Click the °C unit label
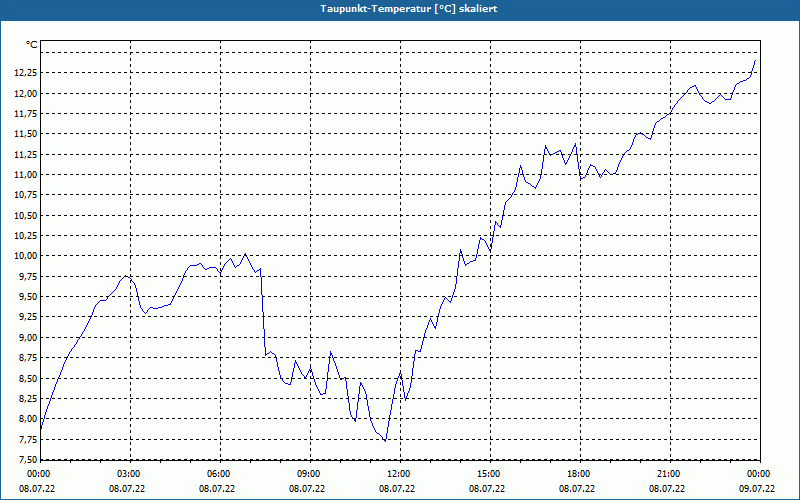The height and width of the screenshot is (500, 800). pyautogui.click(x=32, y=45)
